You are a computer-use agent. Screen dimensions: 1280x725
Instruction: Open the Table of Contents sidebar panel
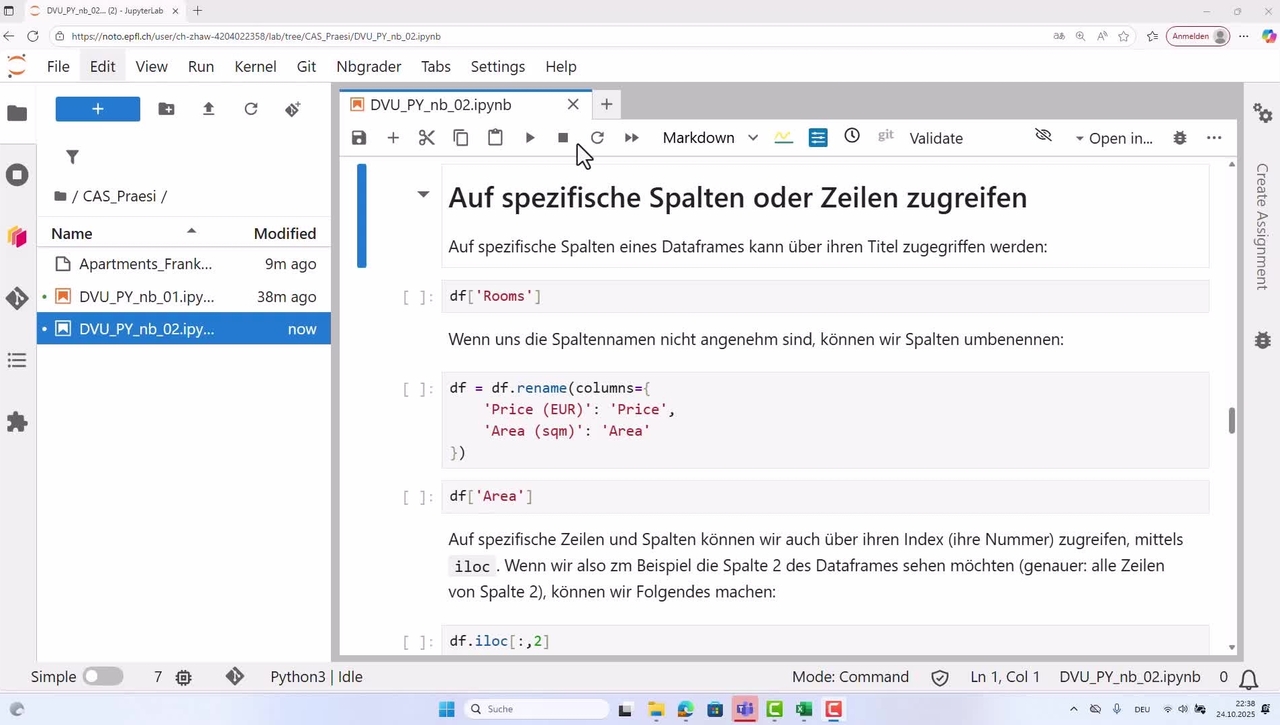tap(17, 360)
